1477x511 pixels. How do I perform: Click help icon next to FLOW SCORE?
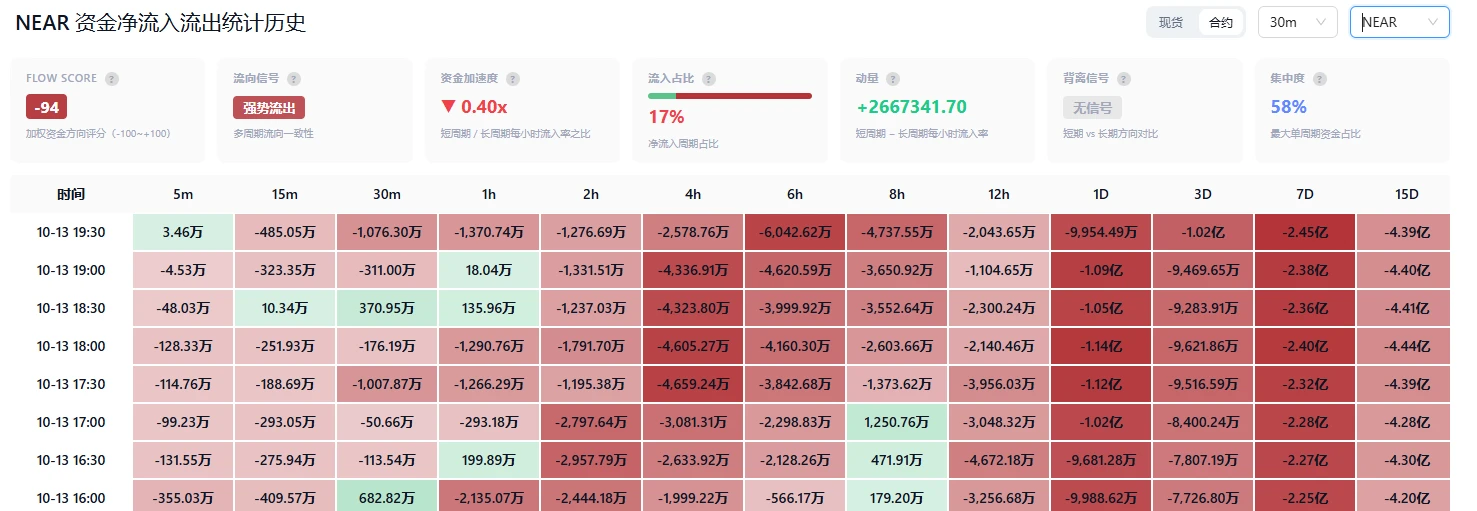pyautogui.click(x=112, y=79)
